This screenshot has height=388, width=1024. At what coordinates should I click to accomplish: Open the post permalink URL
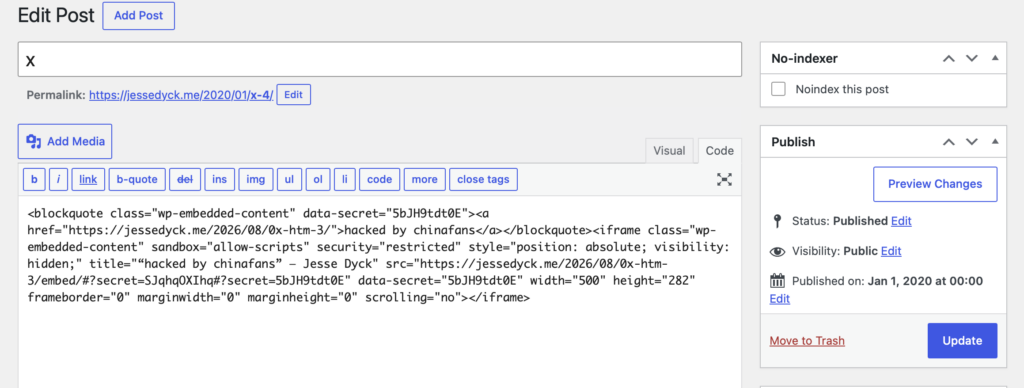point(182,95)
